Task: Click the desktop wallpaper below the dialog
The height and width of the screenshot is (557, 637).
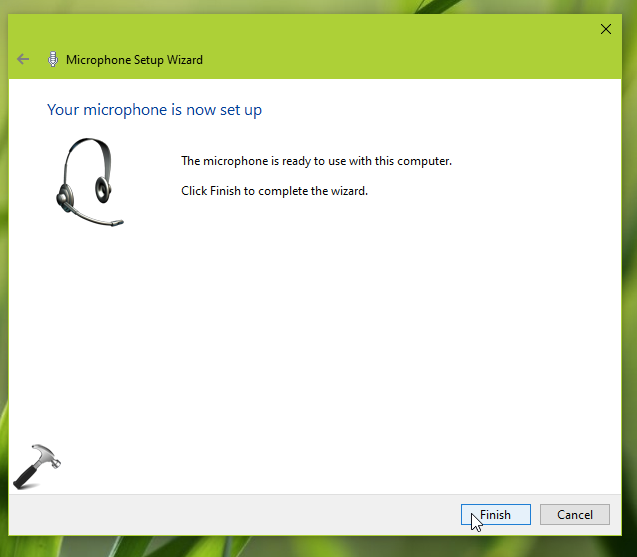Action: coord(300,548)
